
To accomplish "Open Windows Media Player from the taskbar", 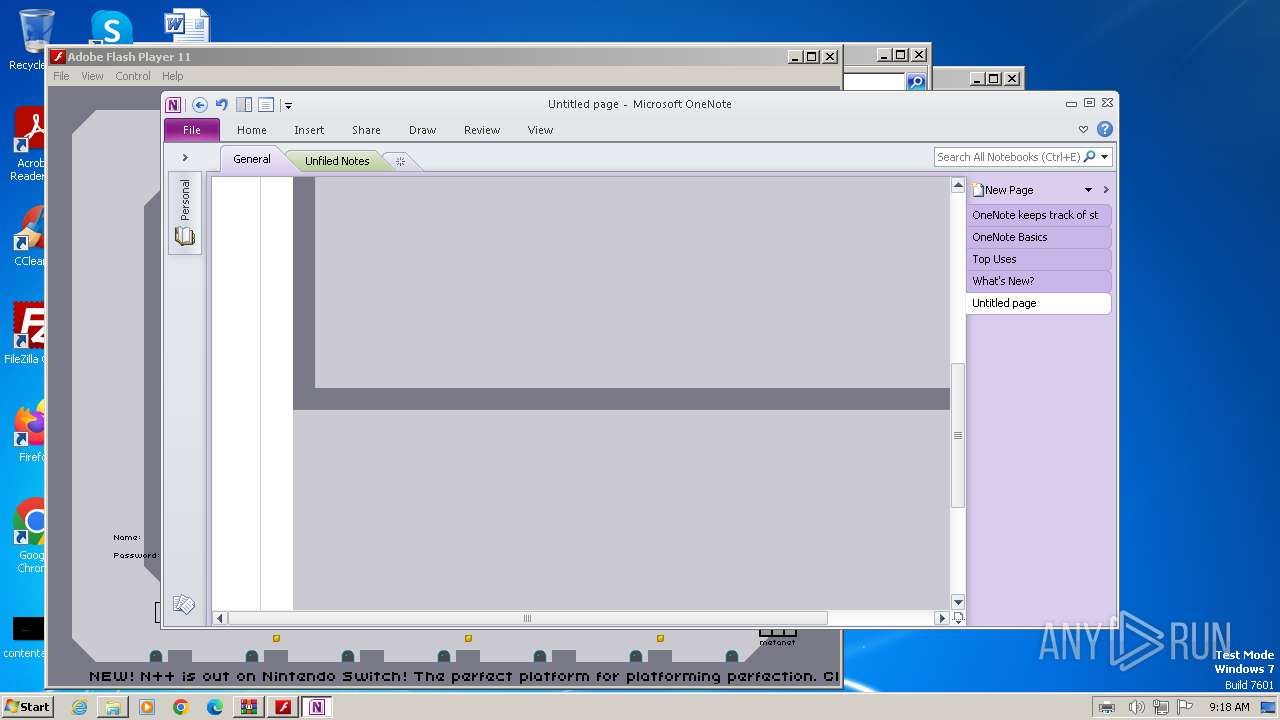I will click(147, 707).
